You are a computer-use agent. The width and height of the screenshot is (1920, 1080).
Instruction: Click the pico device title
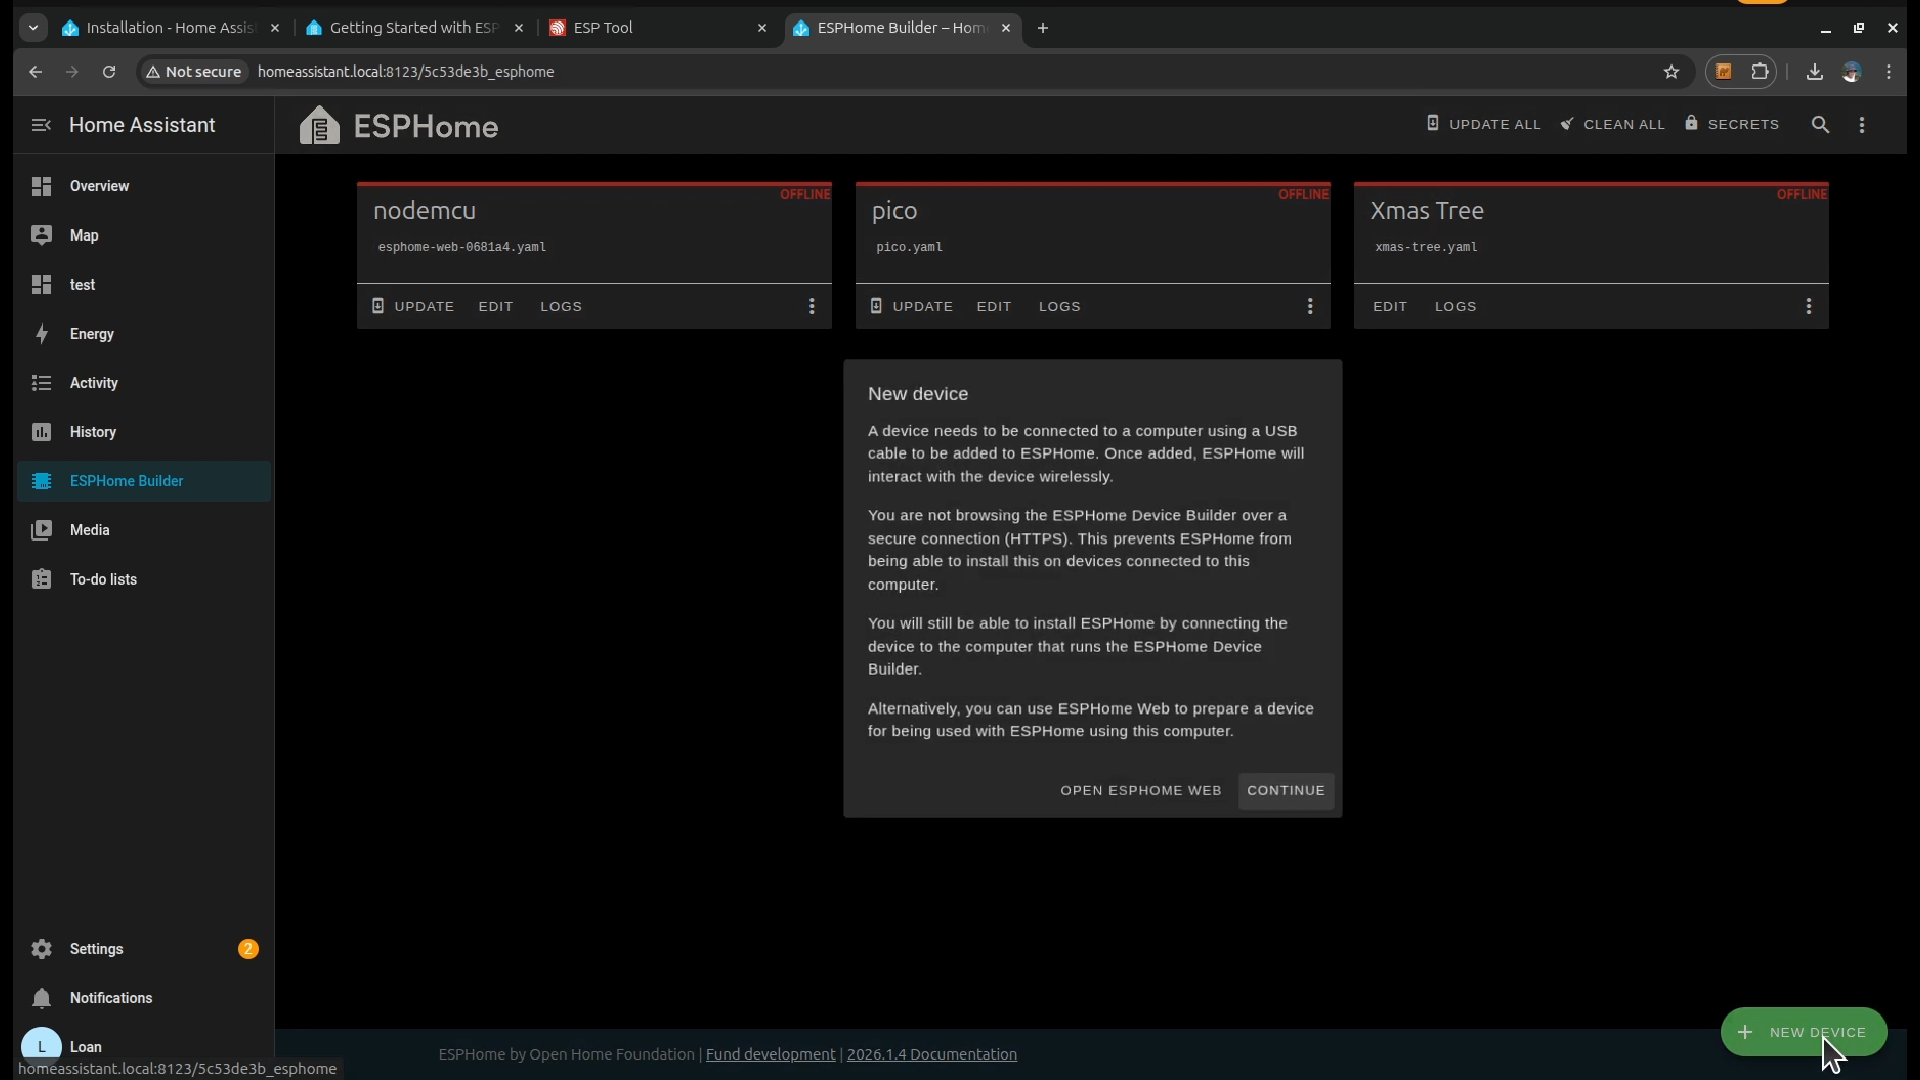click(x=894, y=211)
